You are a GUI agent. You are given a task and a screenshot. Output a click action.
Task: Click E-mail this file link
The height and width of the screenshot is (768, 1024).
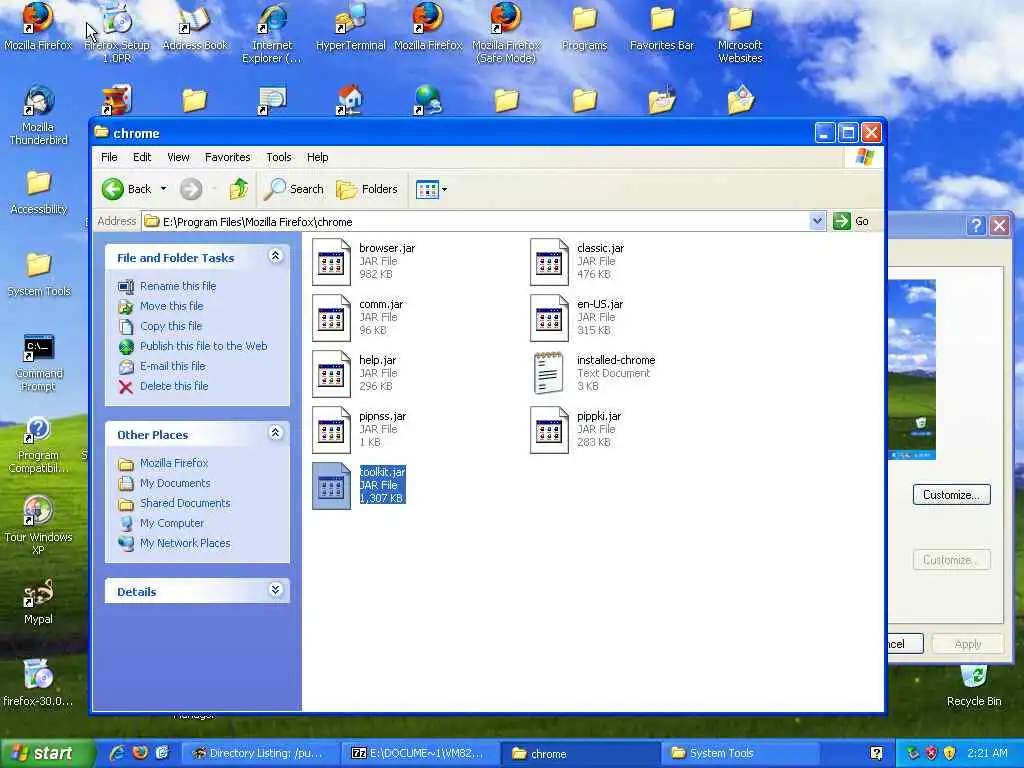(172, 366)
